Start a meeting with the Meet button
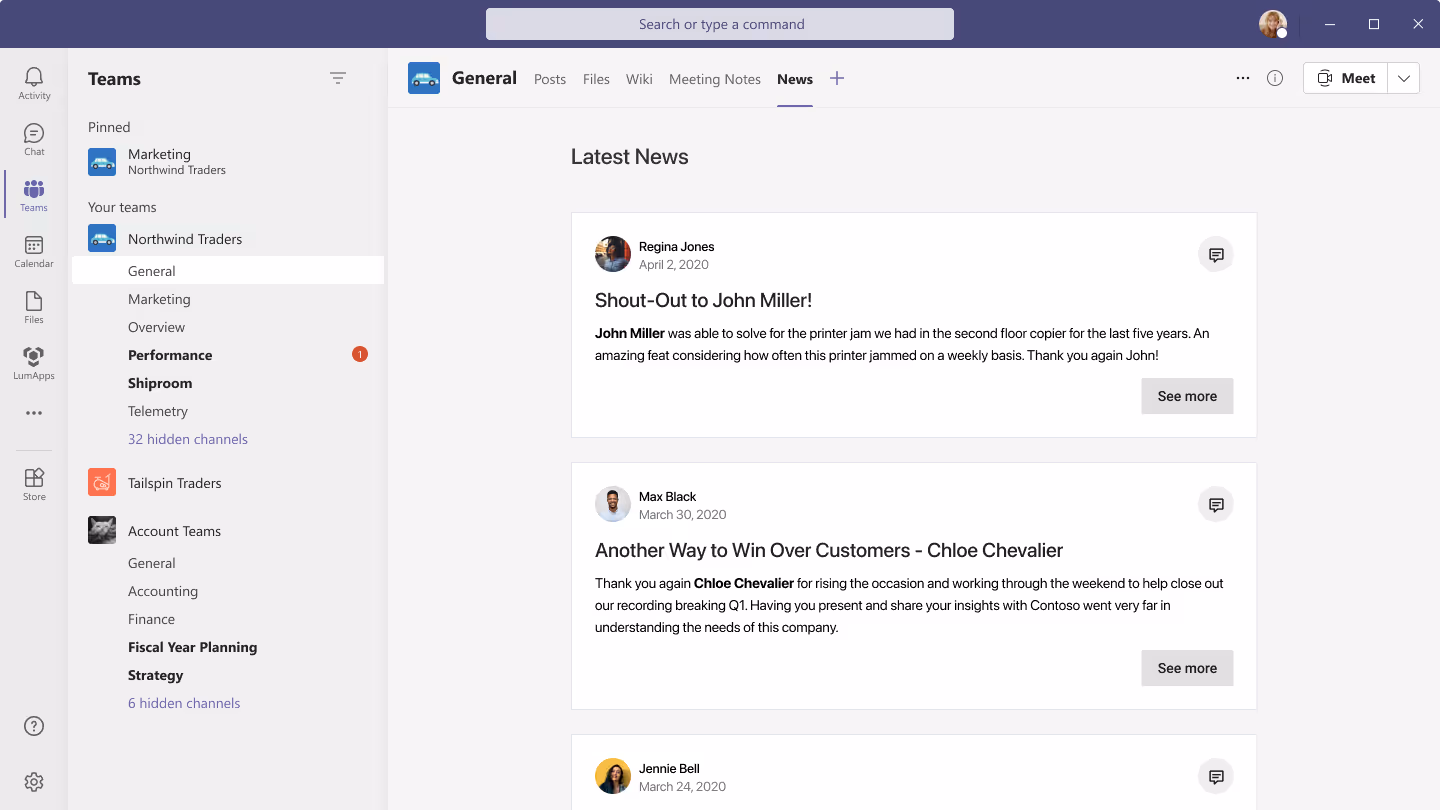This screenshot has width=1440, height=810. 1345,78
